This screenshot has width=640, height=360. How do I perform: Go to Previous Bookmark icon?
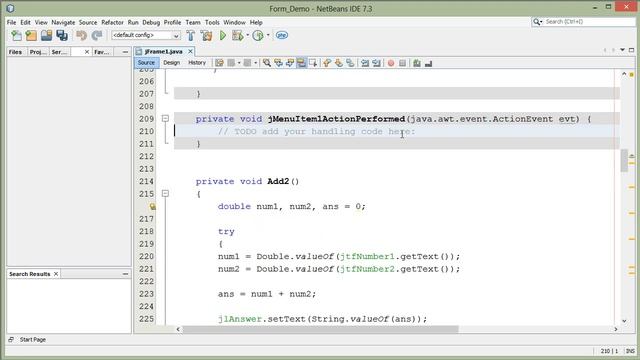327,63
